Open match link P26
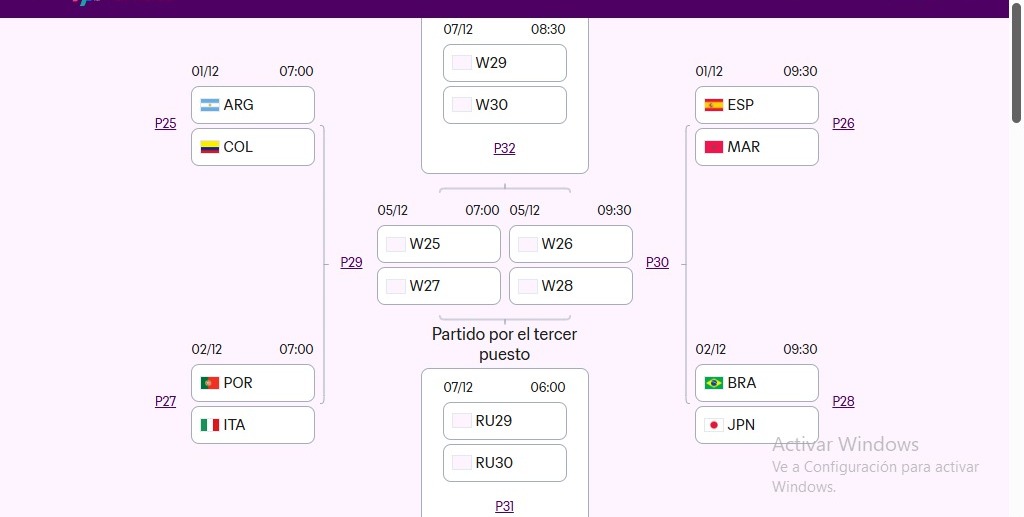The width and height of the screenshot is (1024, 517). [843, 124]
